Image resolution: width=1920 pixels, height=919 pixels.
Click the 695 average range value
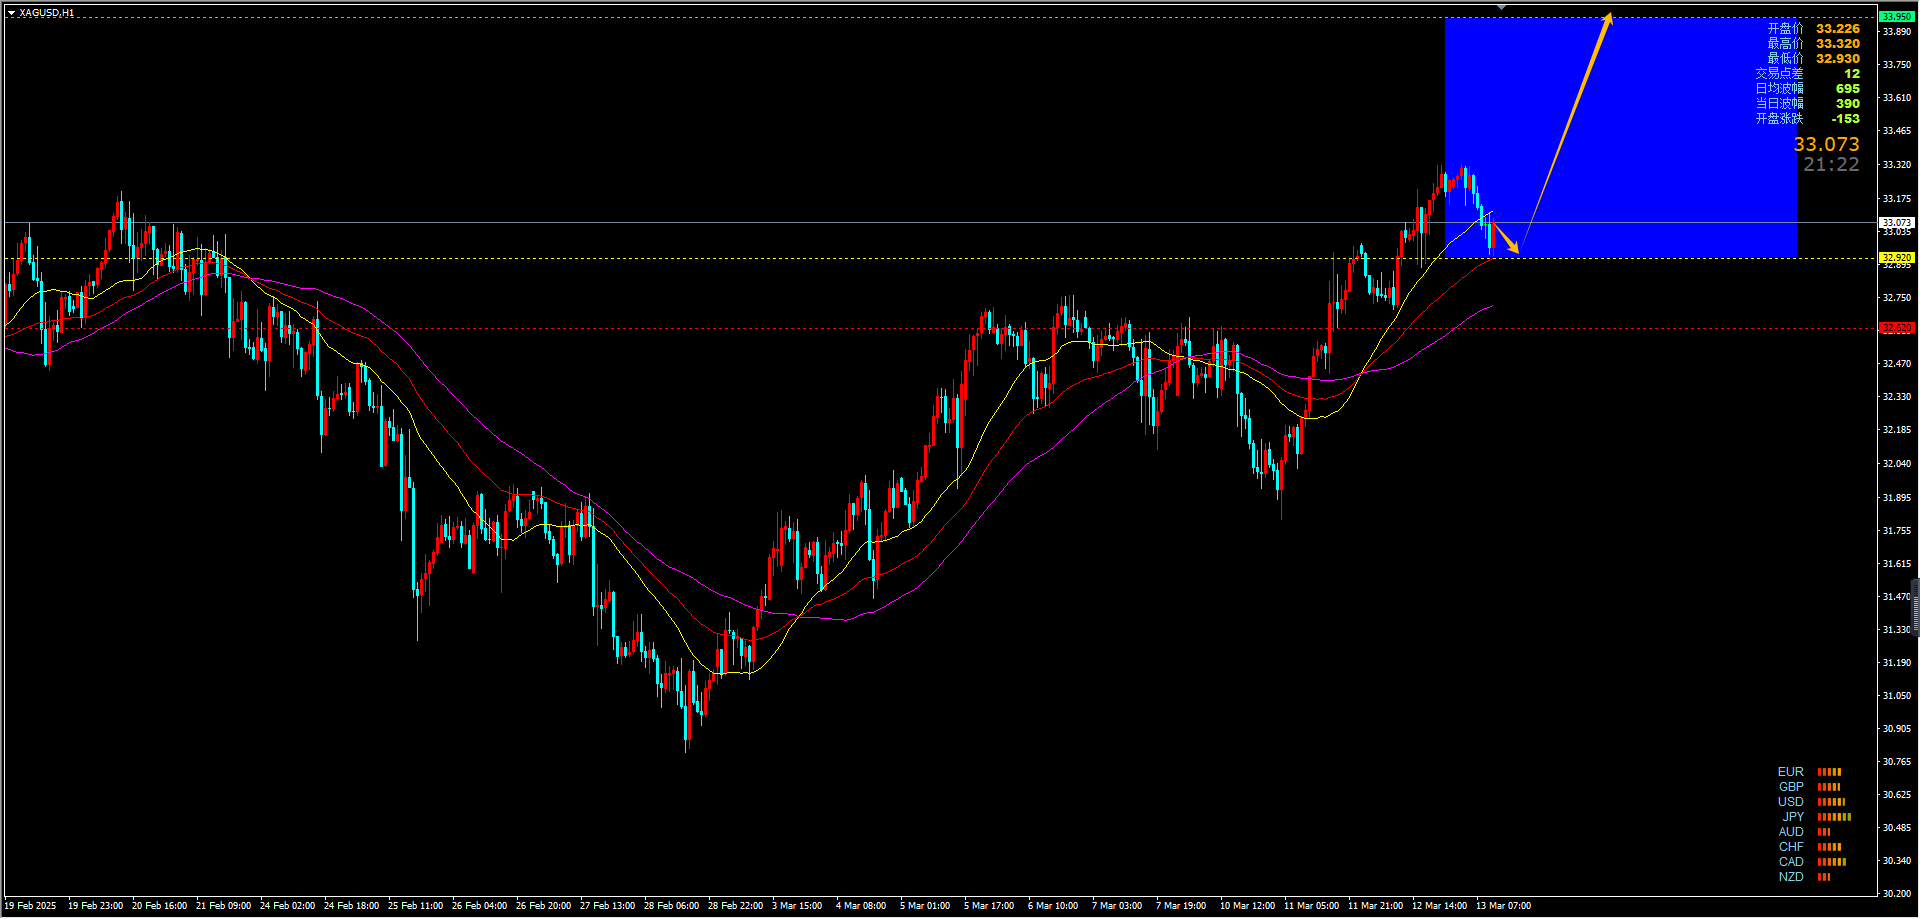(x=1848, y=89)
